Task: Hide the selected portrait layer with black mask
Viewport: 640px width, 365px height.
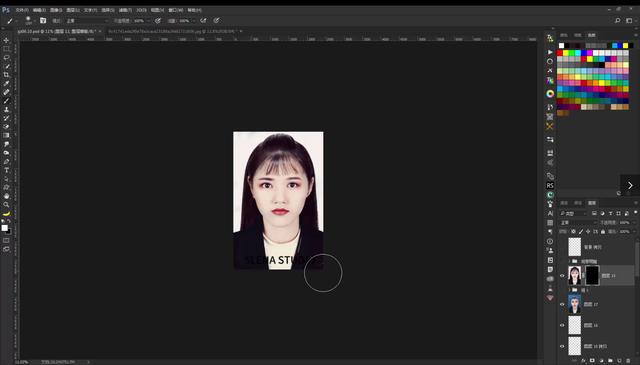Action: (562, 276)
